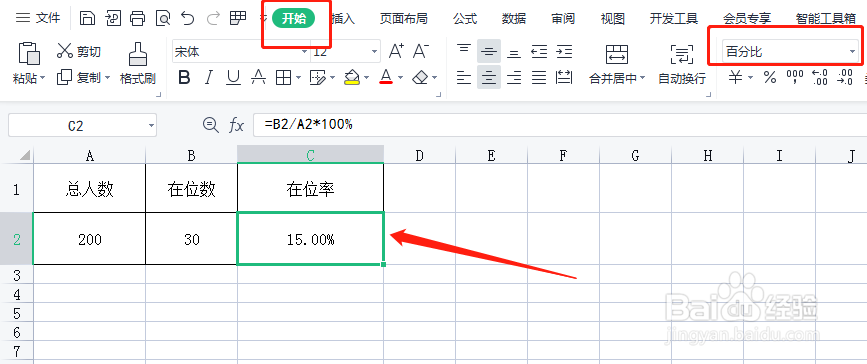The image size is (867, 364).
Task: Select row 3 header
Action: [16, 274]
